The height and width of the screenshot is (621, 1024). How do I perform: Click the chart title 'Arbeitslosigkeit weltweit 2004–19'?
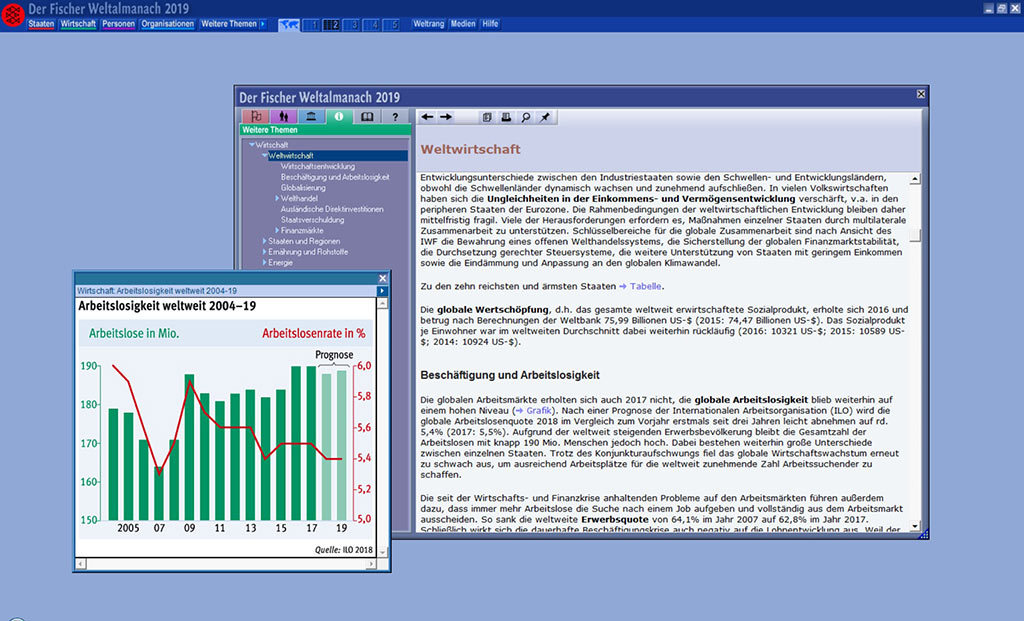tap(167, 306)
